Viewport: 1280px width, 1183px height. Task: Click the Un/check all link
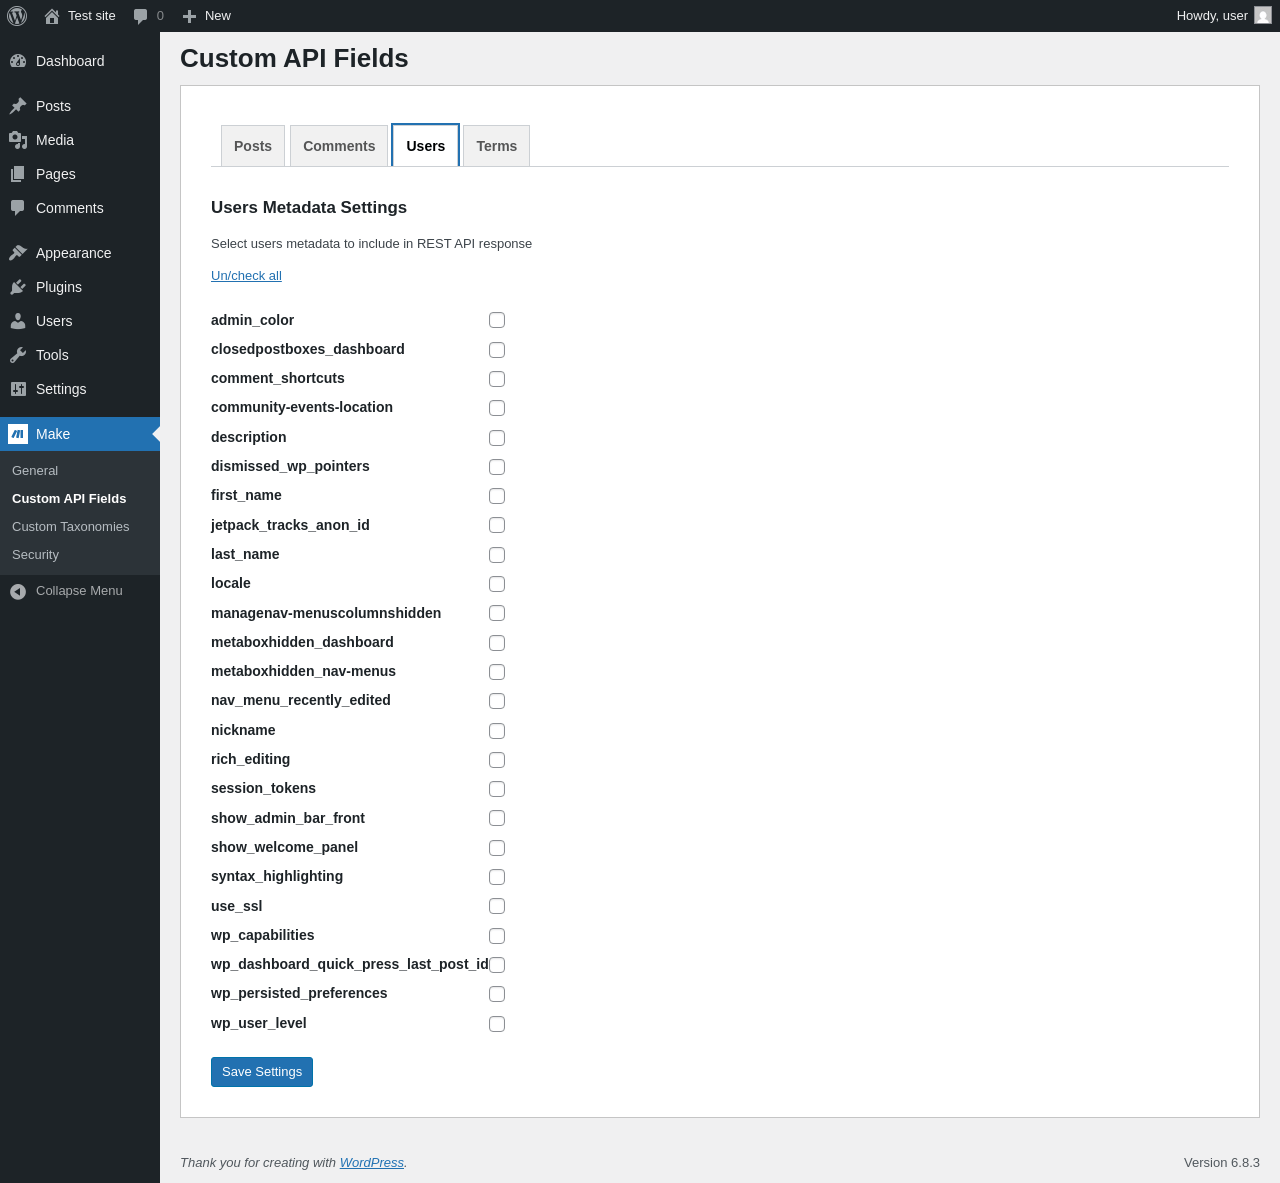(x=246, y=276)
